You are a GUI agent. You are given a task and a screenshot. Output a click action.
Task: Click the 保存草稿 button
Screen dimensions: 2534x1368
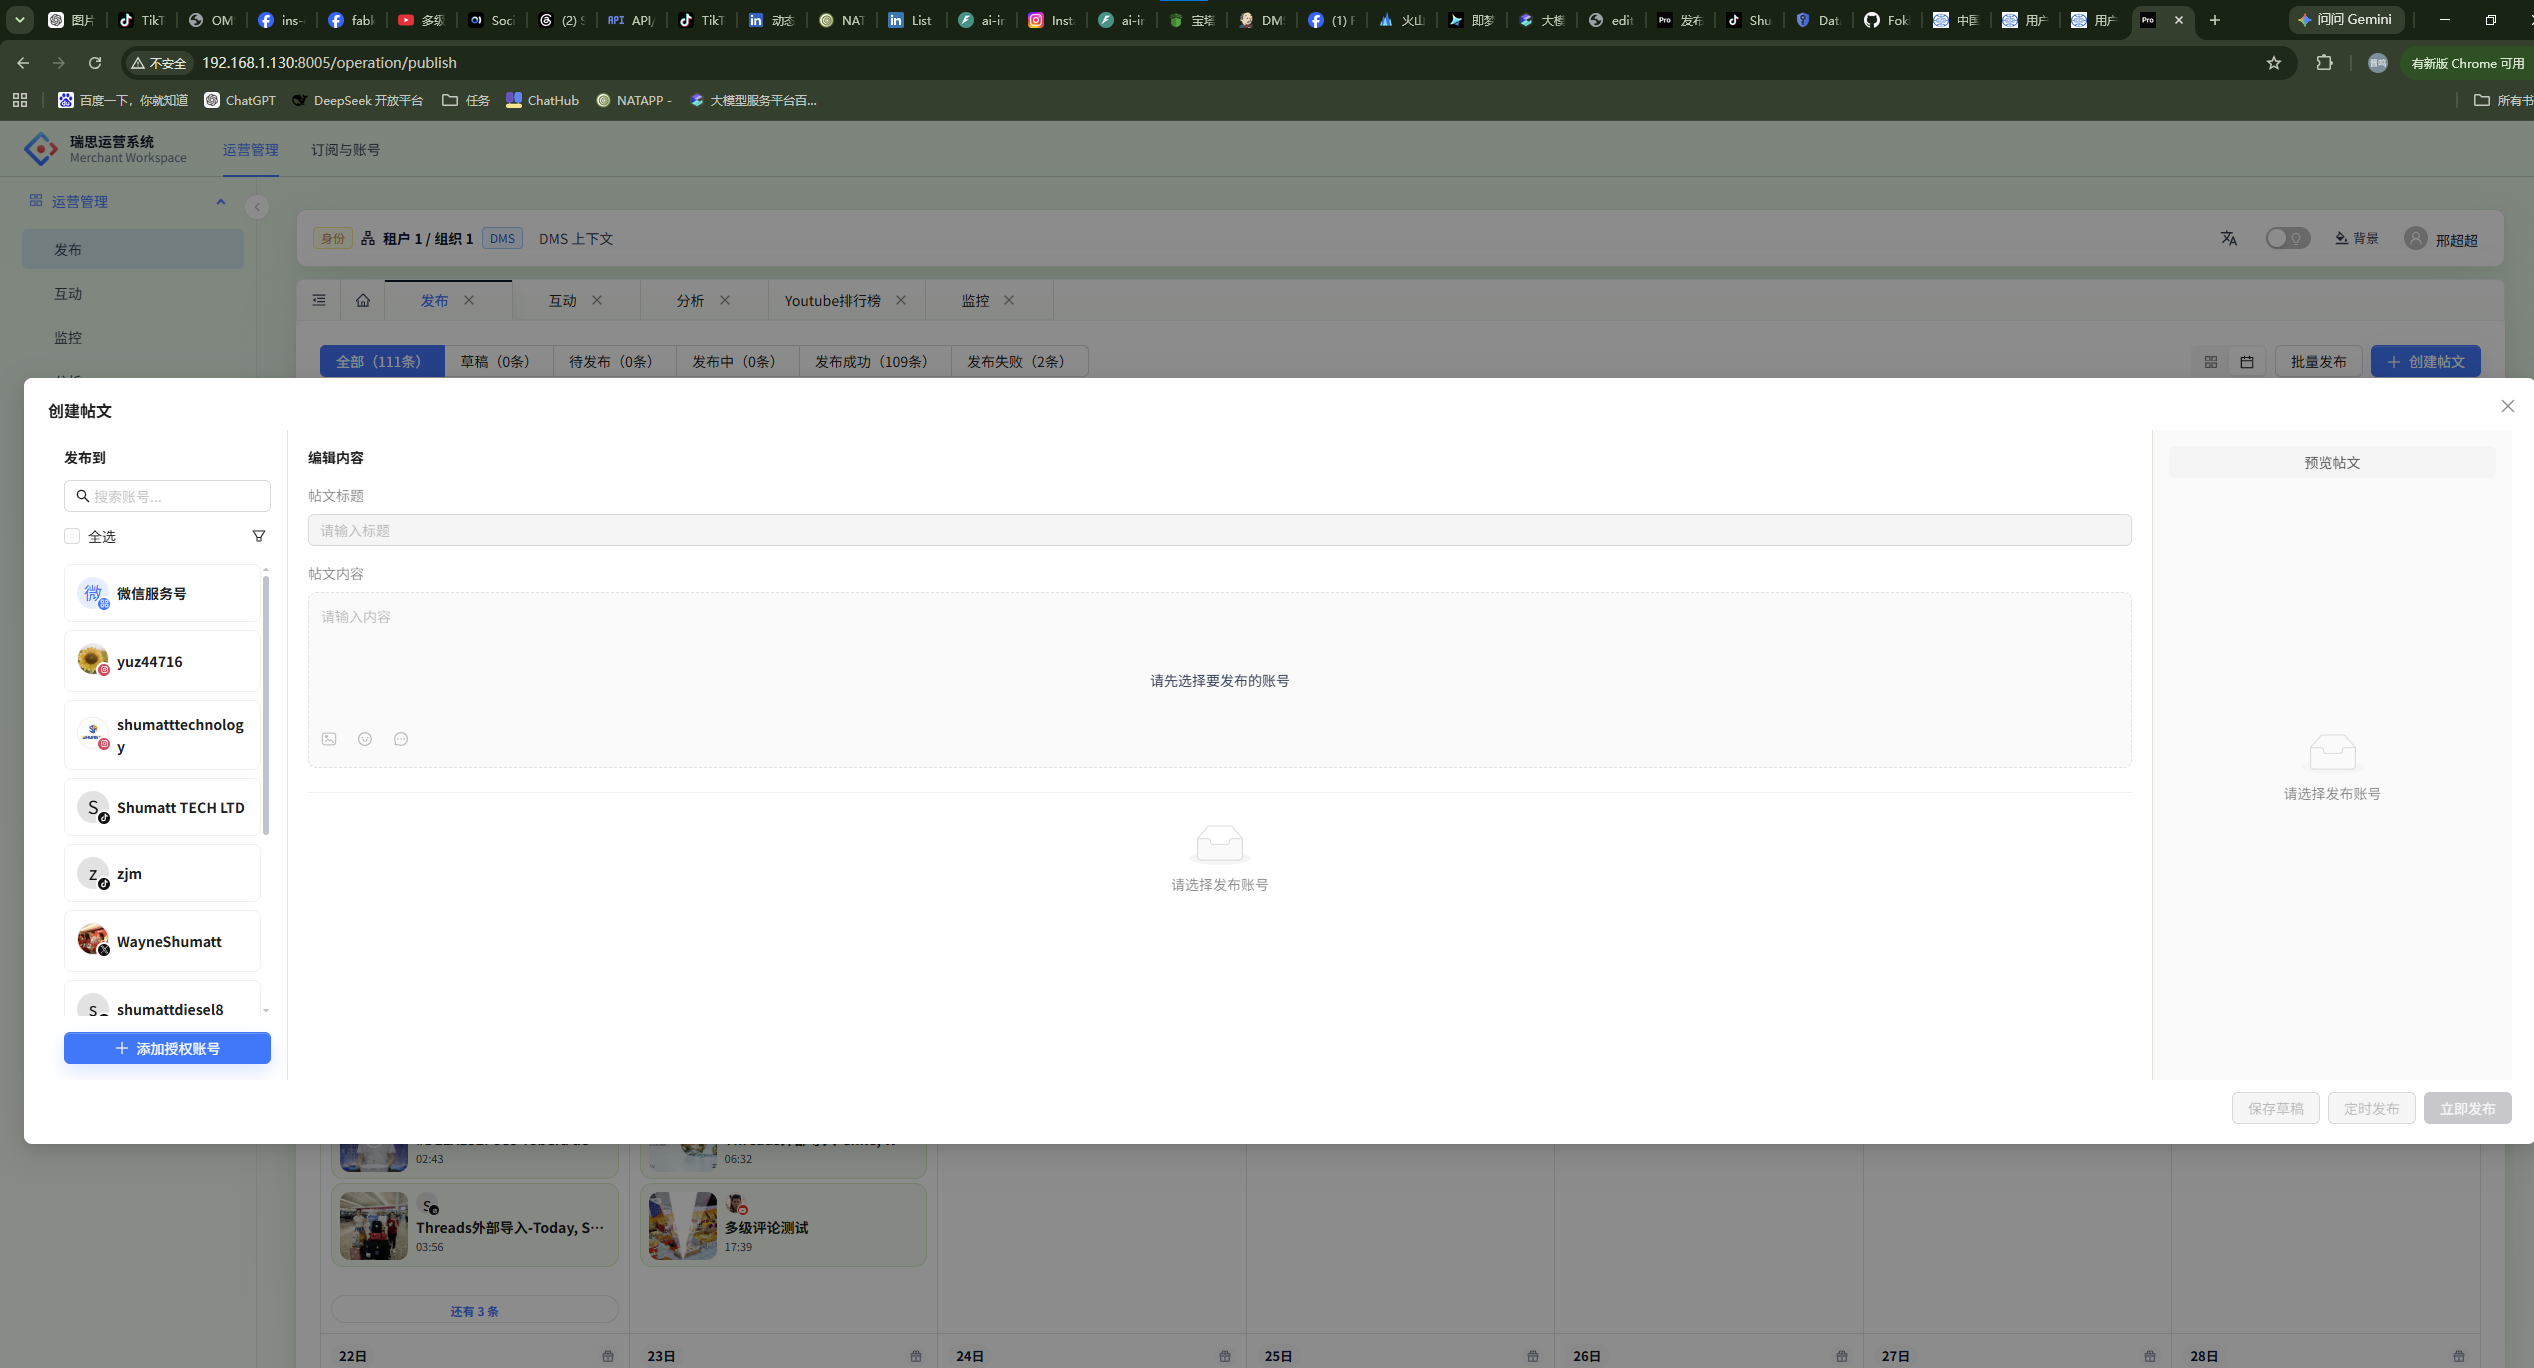click(x=2275, y=1108)
